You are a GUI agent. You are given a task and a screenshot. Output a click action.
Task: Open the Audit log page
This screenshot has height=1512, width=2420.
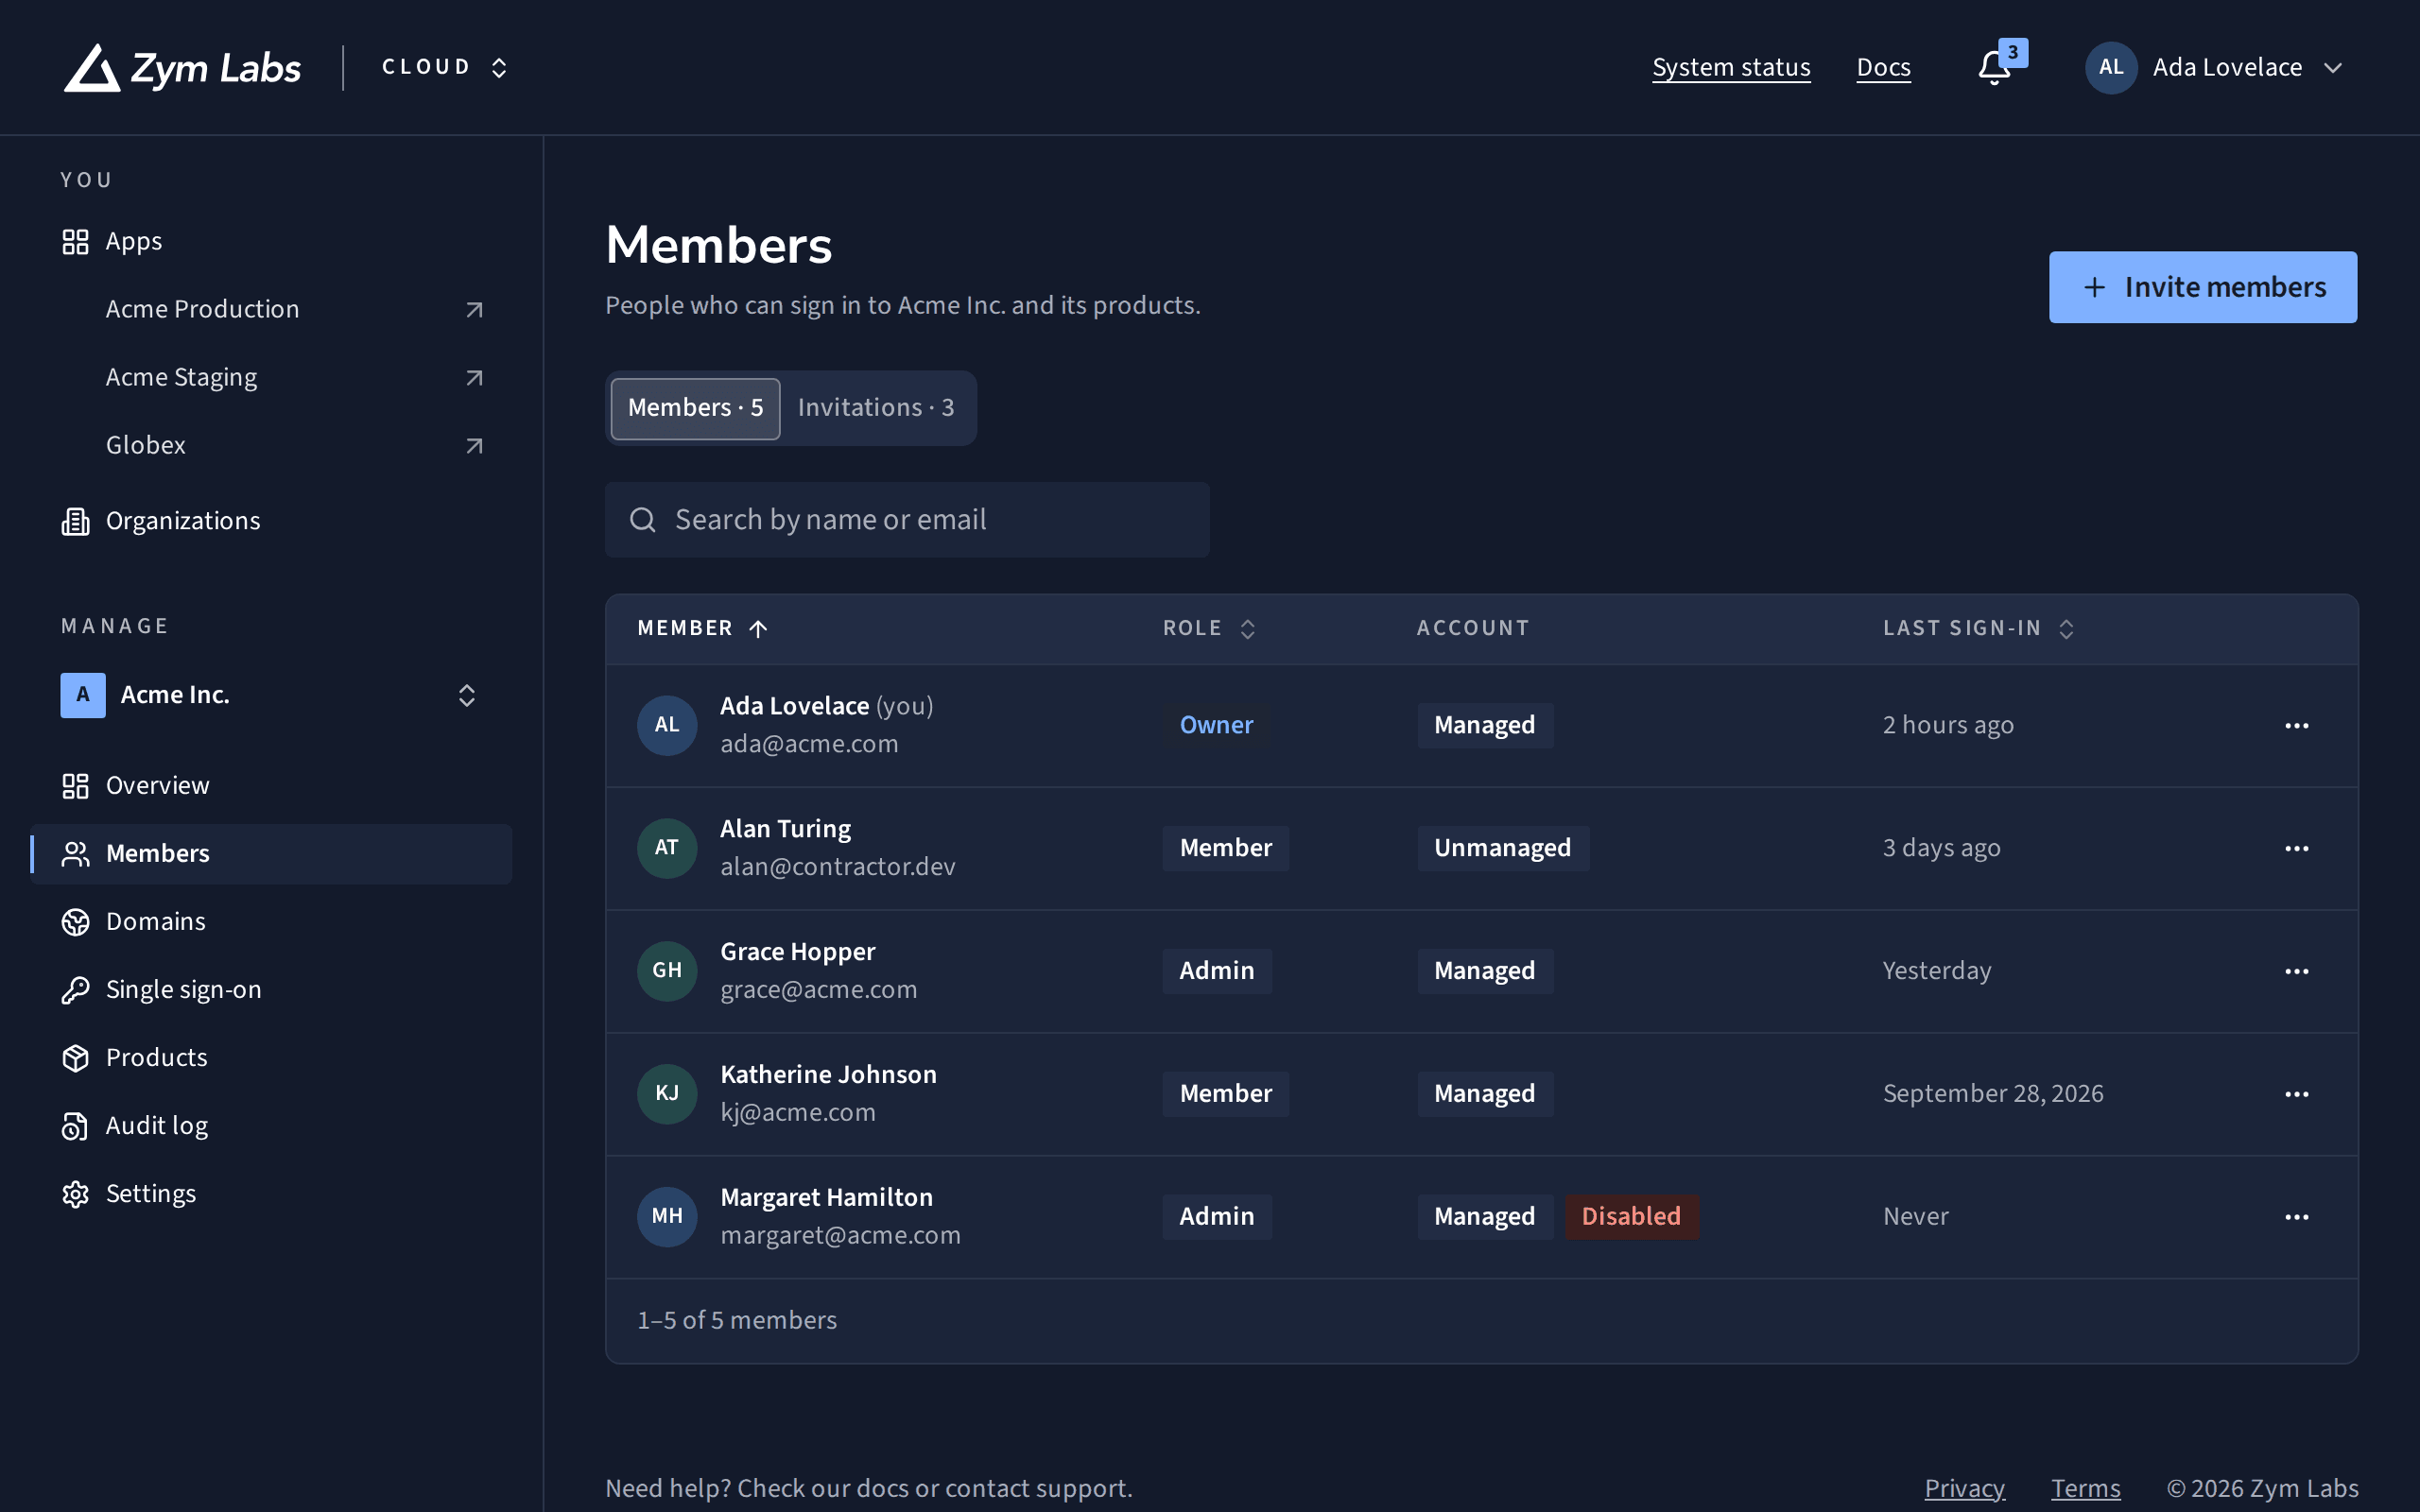coord(270,1126)
